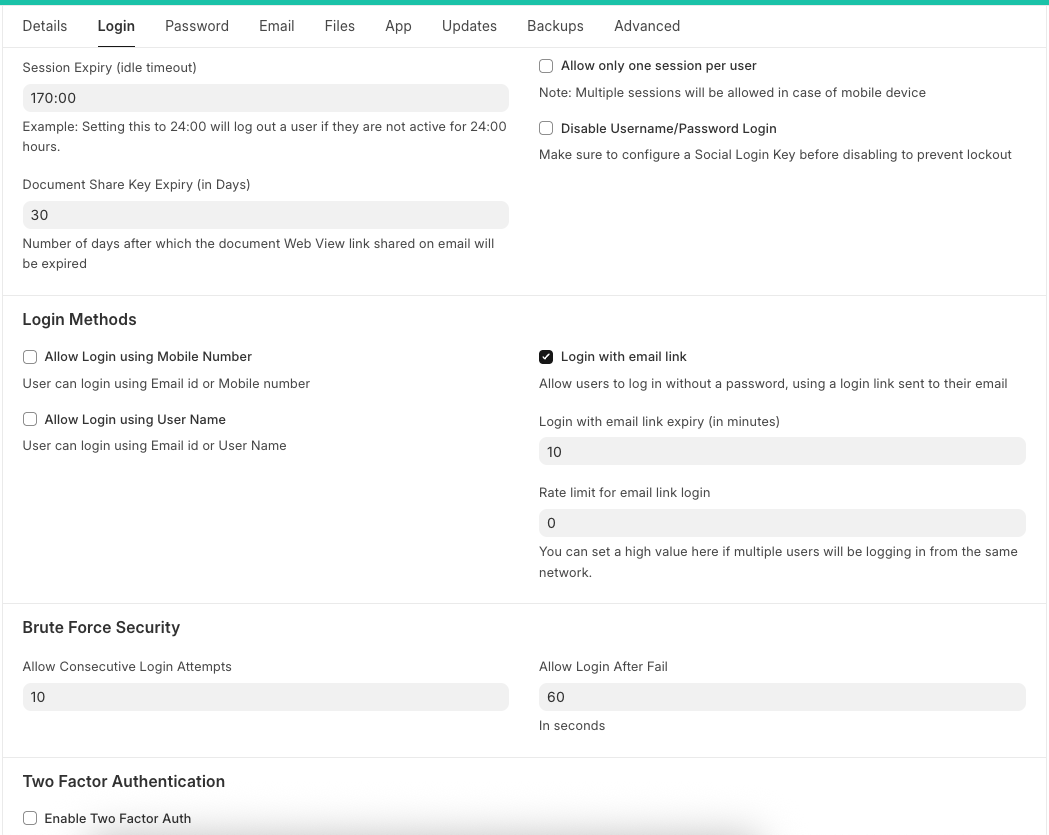Enable Two Factor Auth checkbox
The height and width of the screenshot is (835, 1049).
30,819
